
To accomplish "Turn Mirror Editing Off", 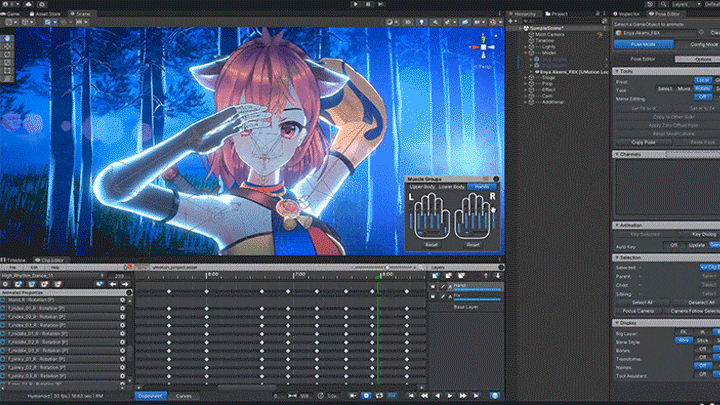I will click(703, 98).
